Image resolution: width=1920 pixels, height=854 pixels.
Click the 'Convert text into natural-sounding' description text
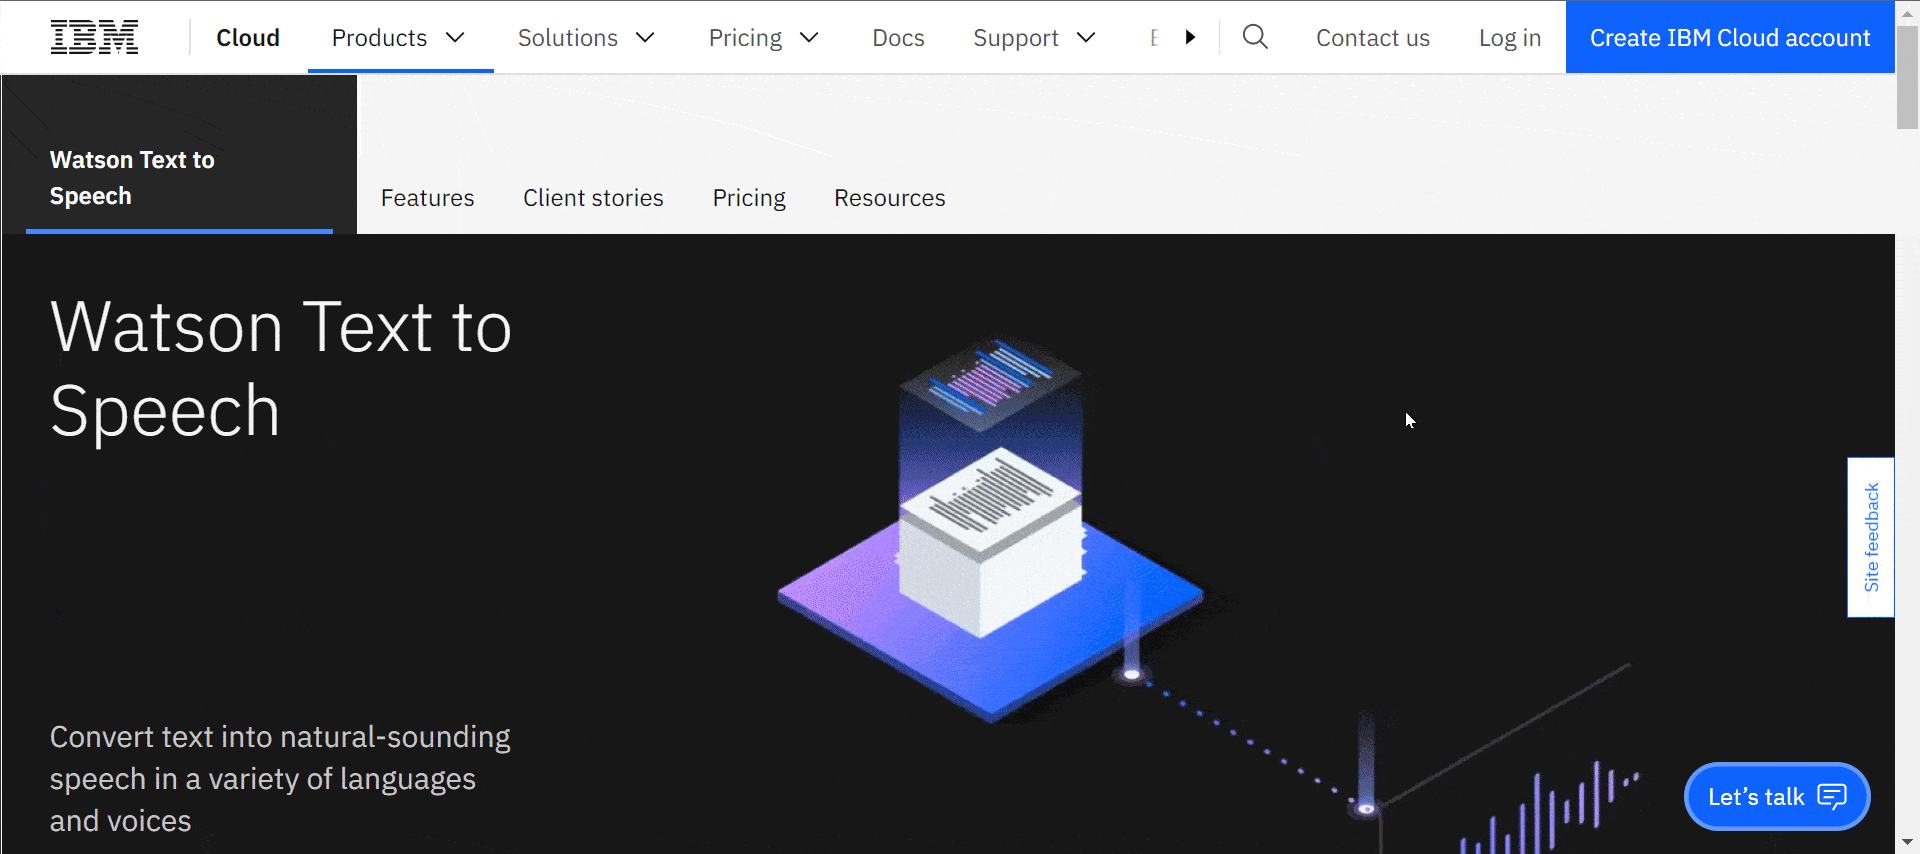pos(280,779)
